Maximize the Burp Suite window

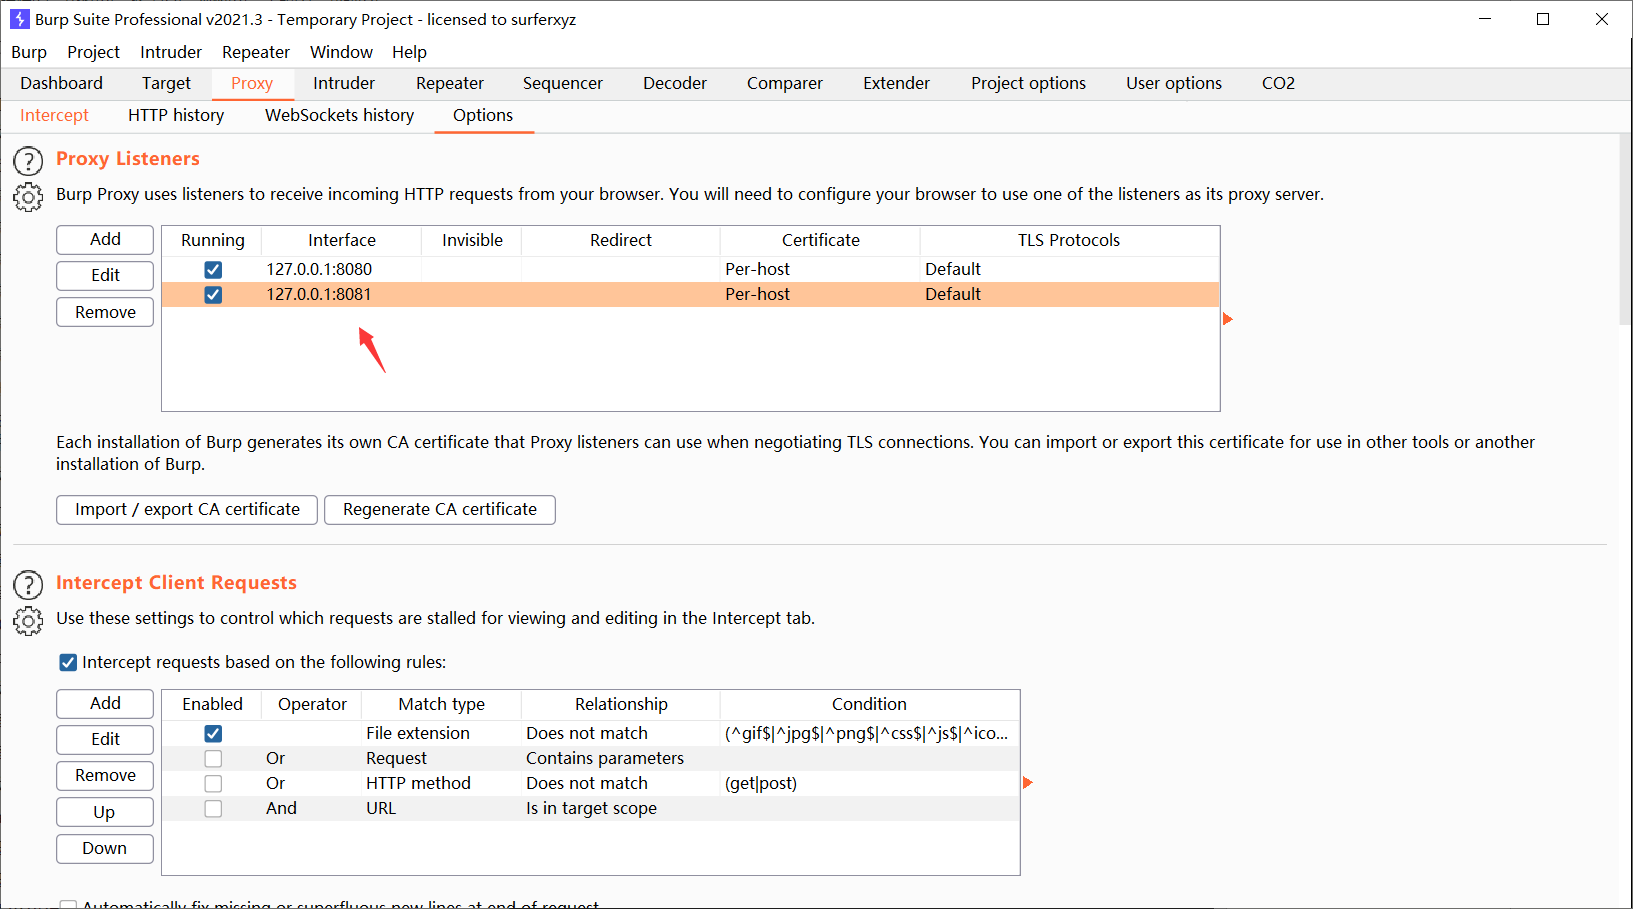tap(1543, 19)
